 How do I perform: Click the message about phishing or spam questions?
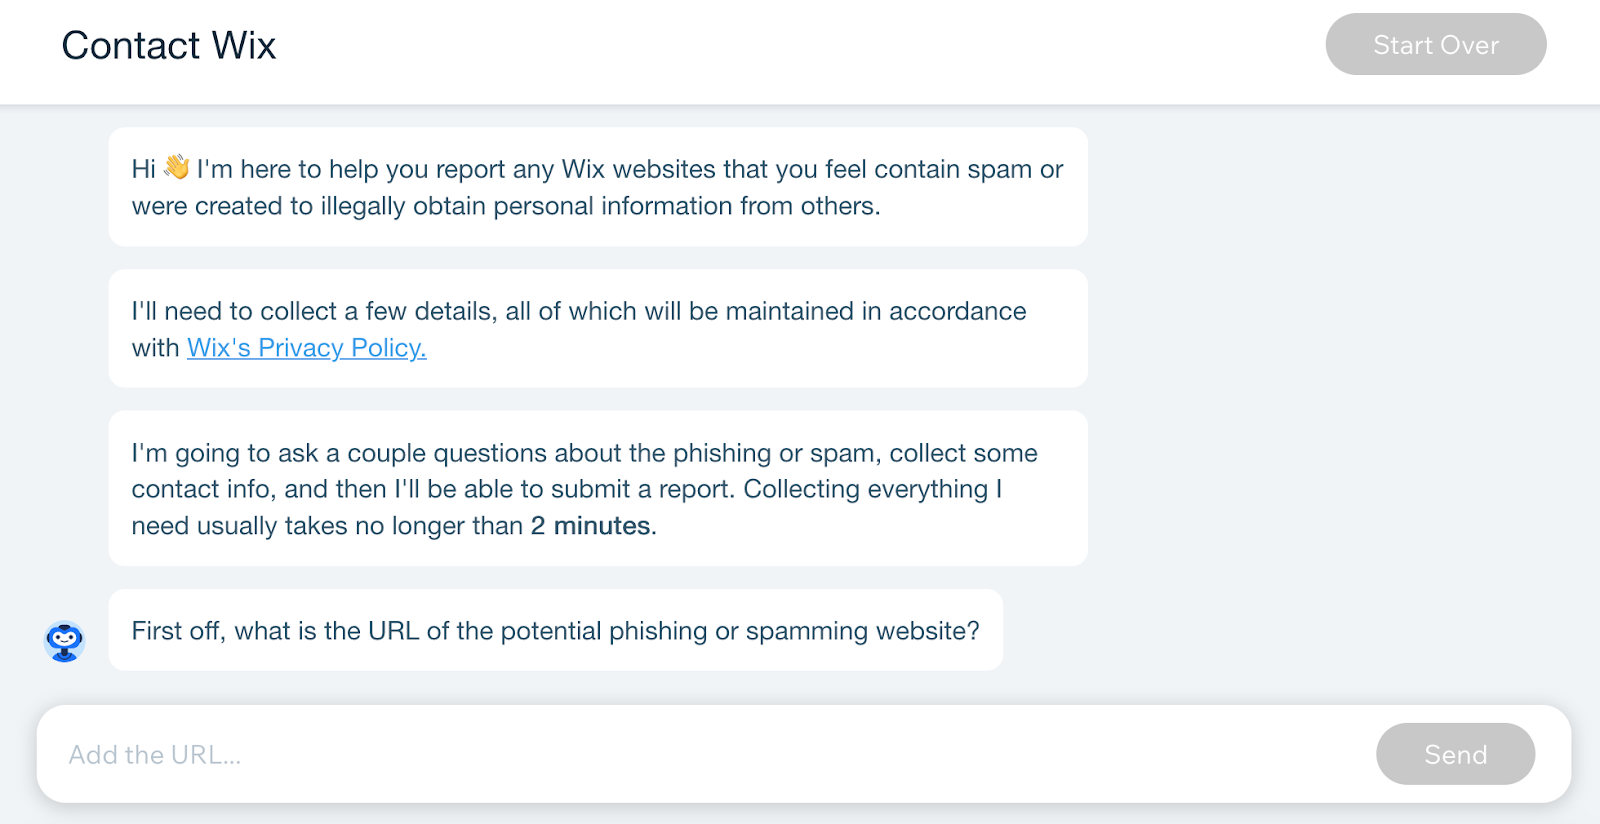tap(597, 489)
